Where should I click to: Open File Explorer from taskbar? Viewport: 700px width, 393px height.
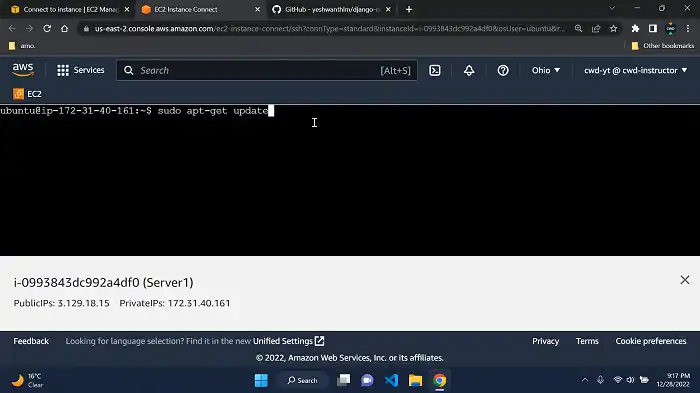[x=415, y=380]
